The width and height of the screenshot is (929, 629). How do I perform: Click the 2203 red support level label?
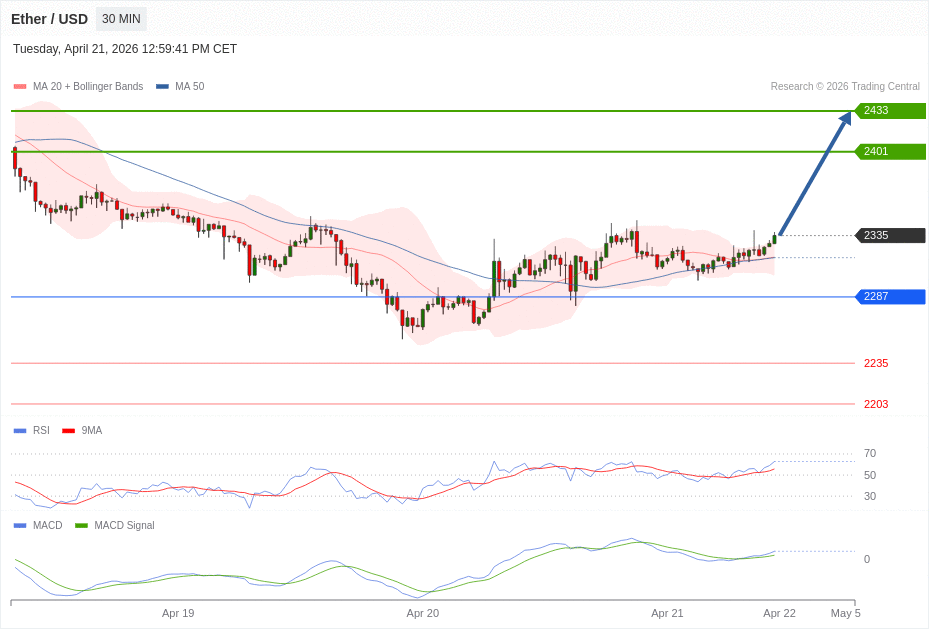(x=876, y=405)
